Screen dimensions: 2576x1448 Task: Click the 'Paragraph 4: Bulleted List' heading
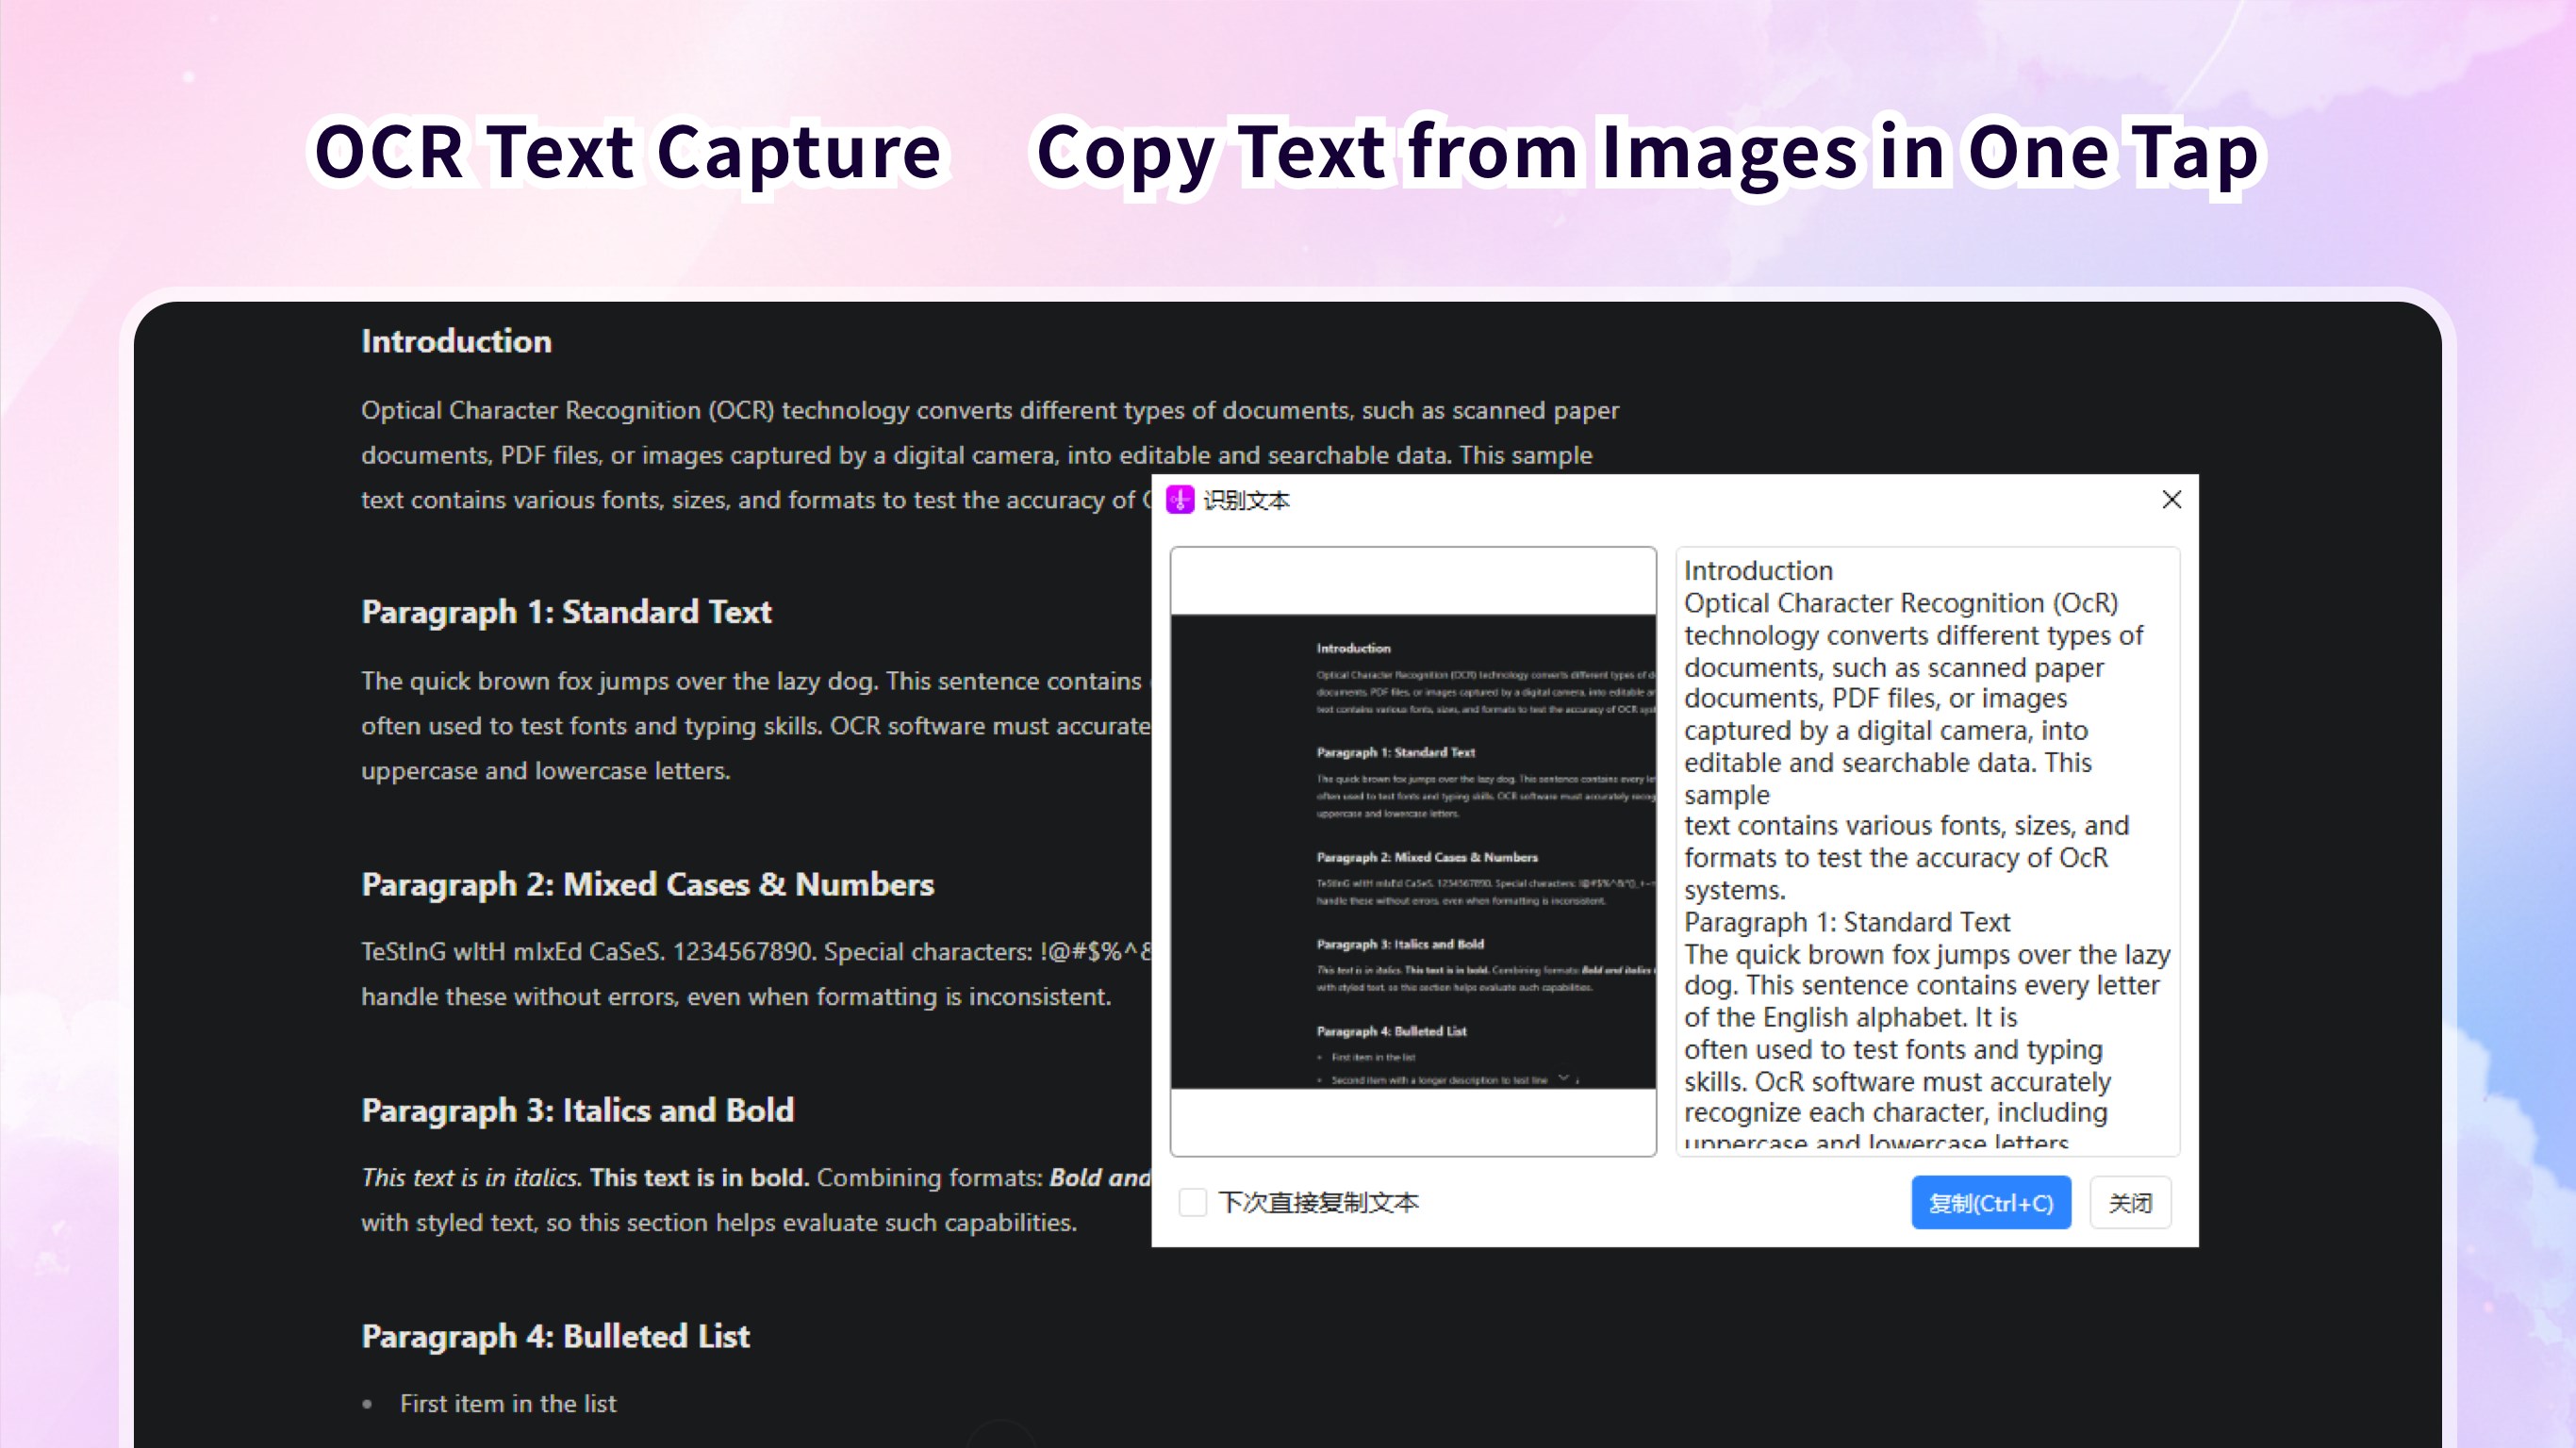pyautogui.click(x=555, y=1336)
